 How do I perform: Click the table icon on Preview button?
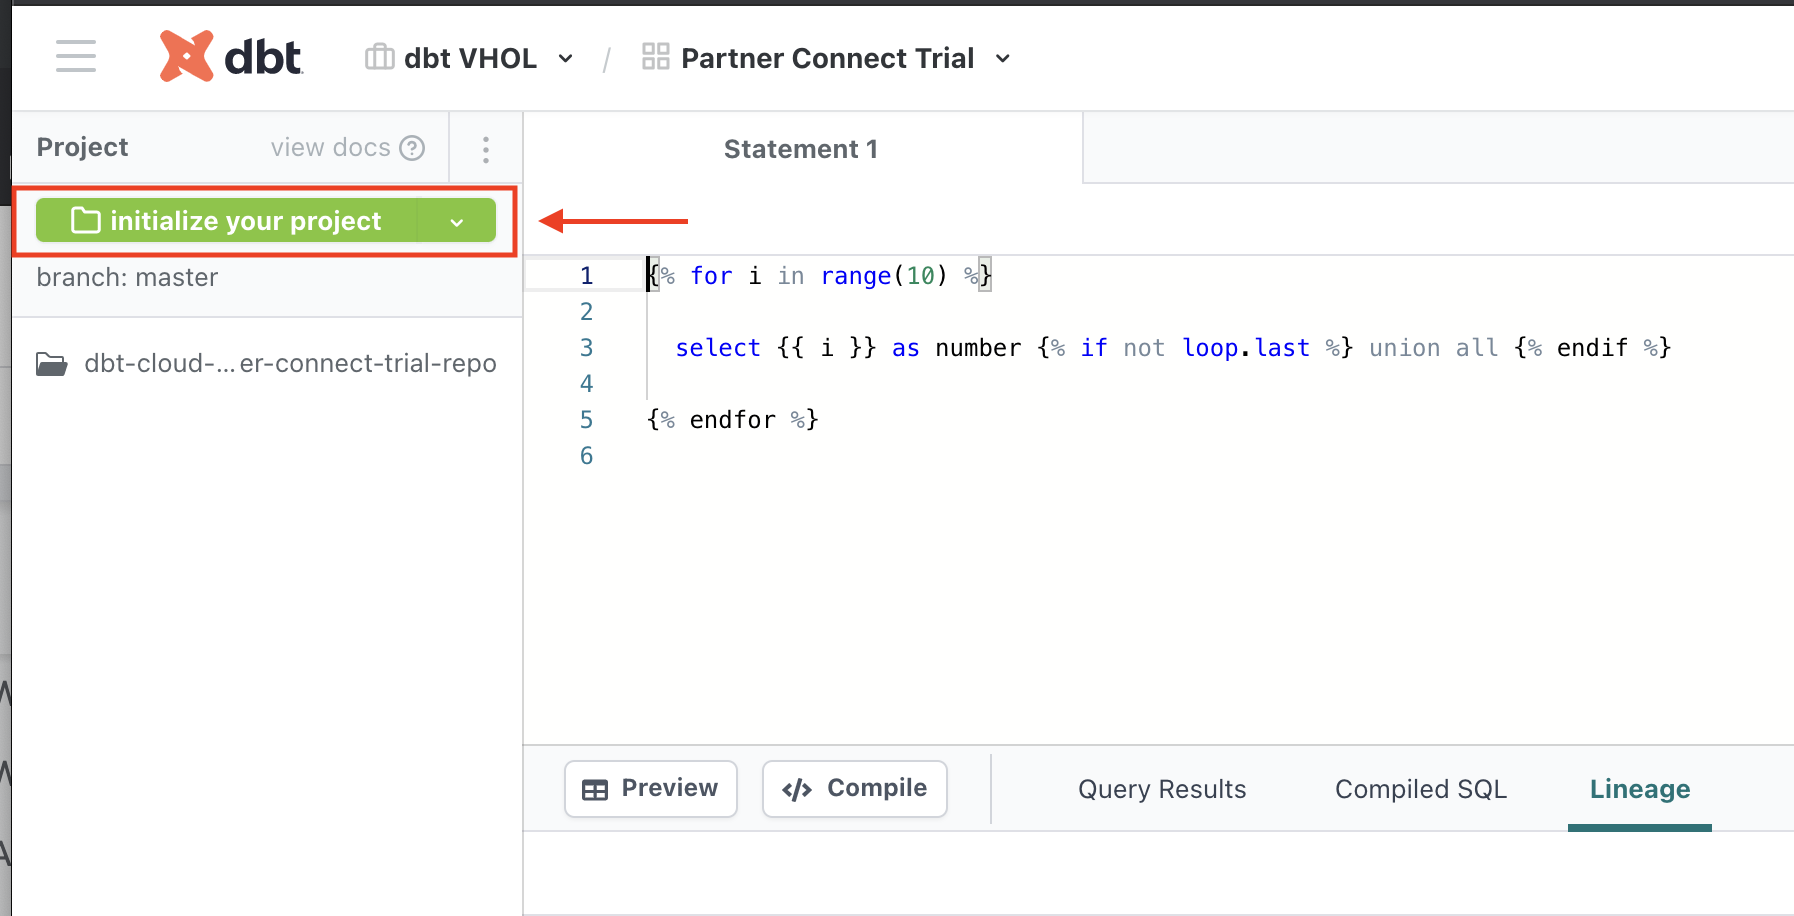click(x=595, y=790)
